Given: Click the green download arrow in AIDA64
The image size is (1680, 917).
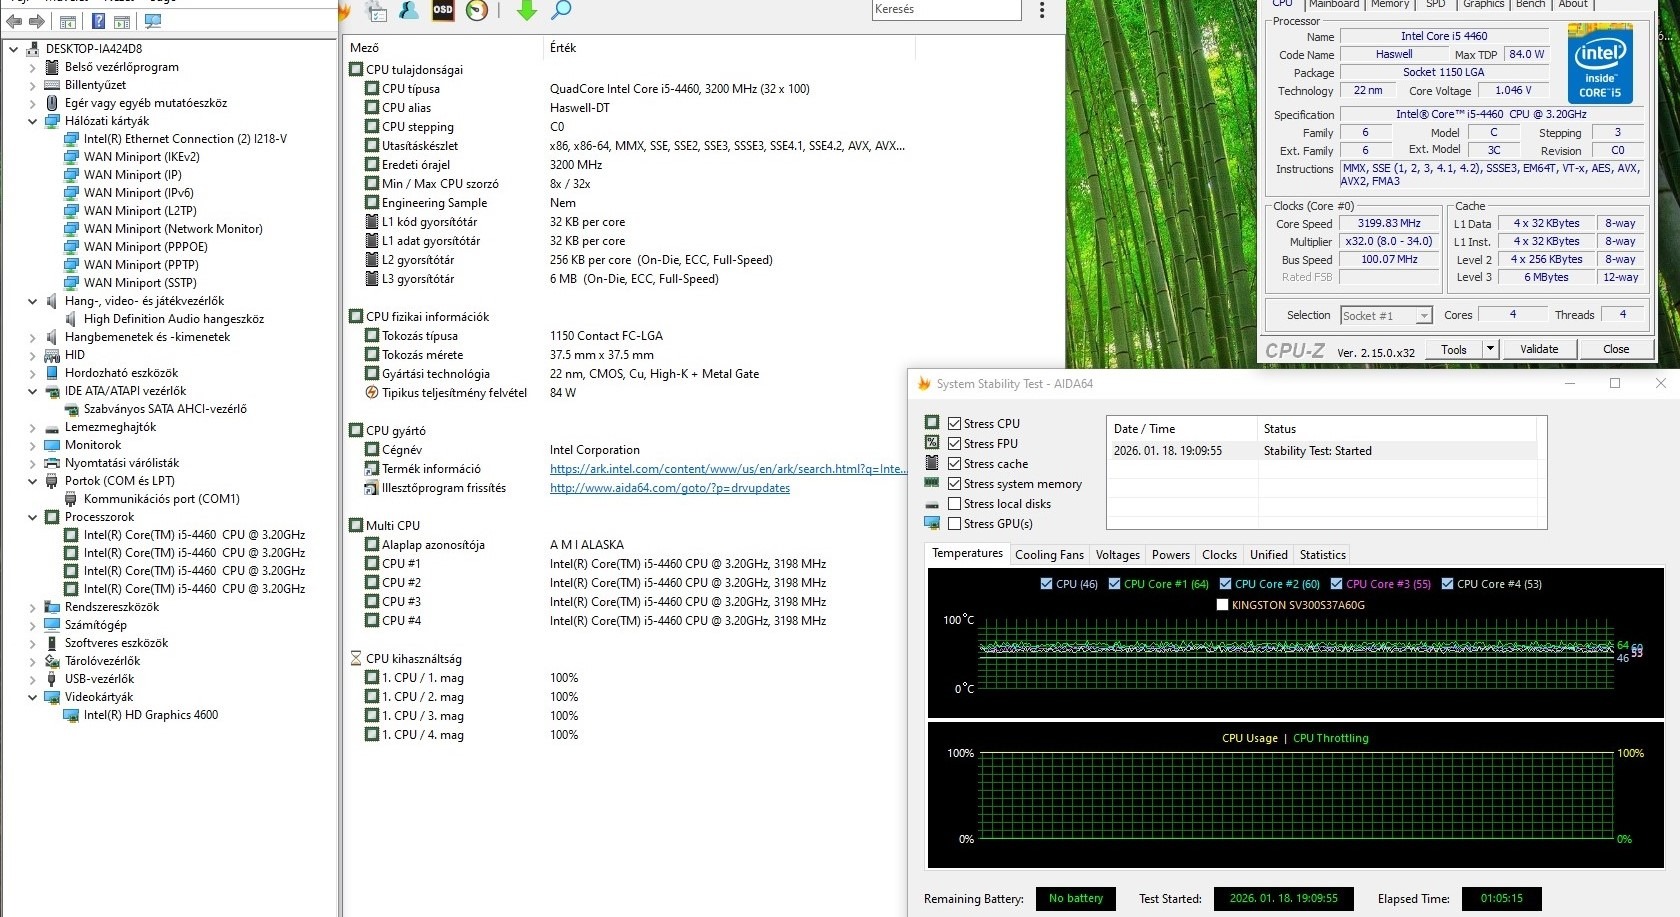Looking at the screenshot, I should [x=527, y=10].
